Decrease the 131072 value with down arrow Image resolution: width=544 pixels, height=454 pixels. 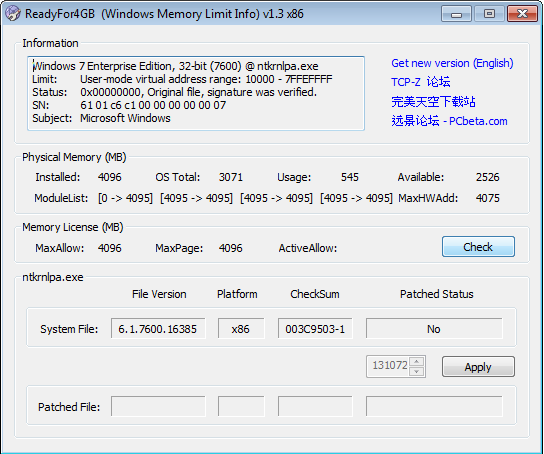click(416, 371)
